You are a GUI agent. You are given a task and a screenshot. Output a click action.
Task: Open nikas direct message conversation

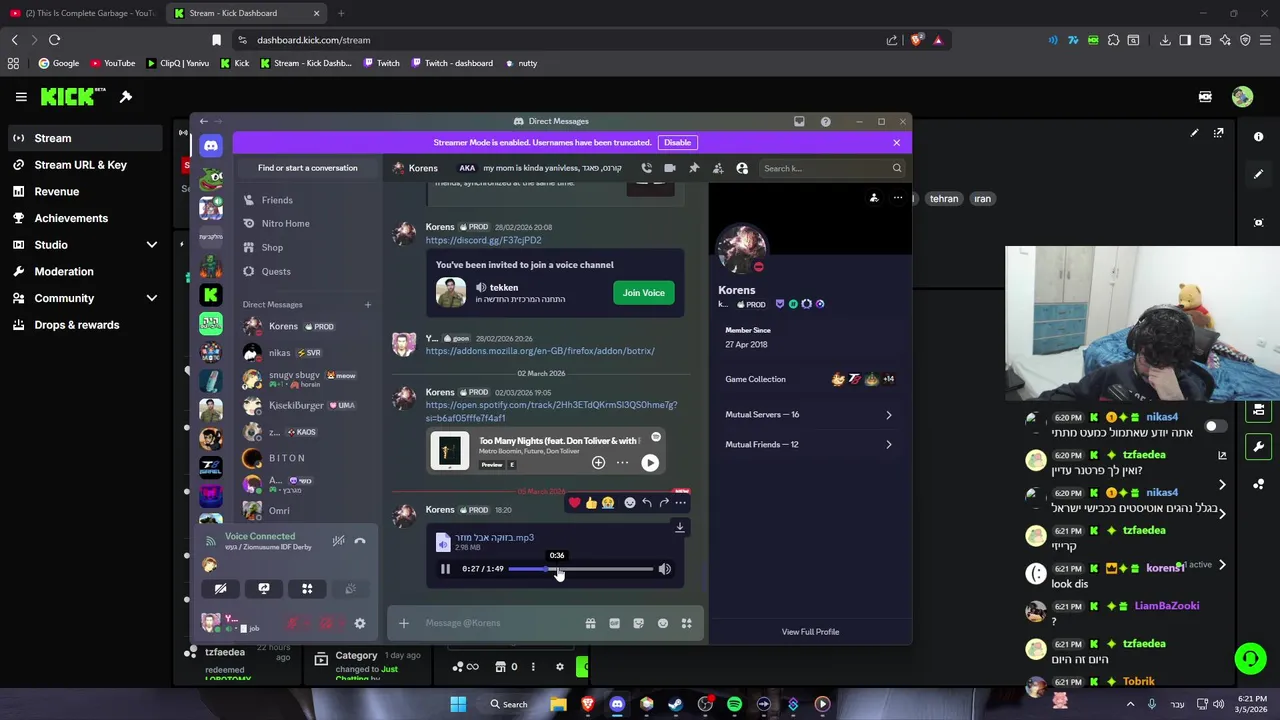307,353
